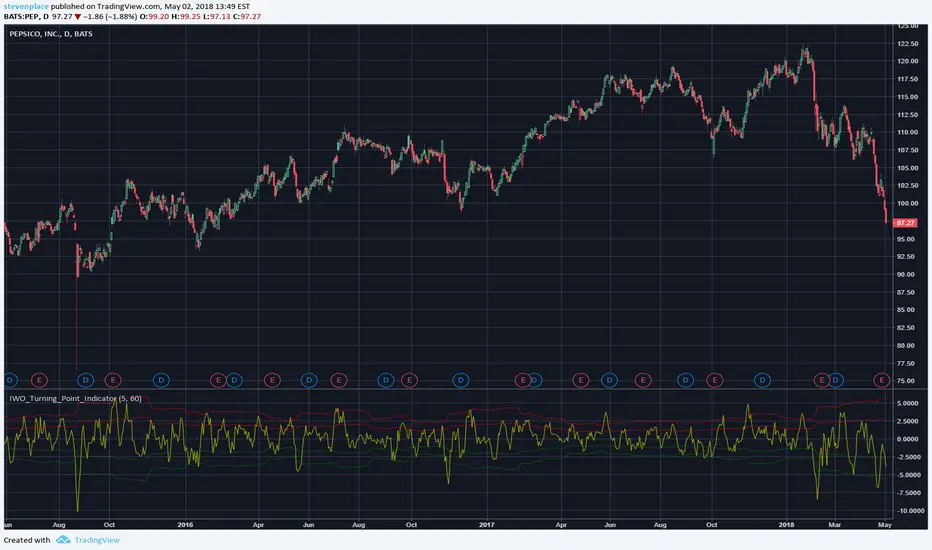932x550 pixels.
Task: Click the O:99.20 open value in header
Action: [154, 17]
